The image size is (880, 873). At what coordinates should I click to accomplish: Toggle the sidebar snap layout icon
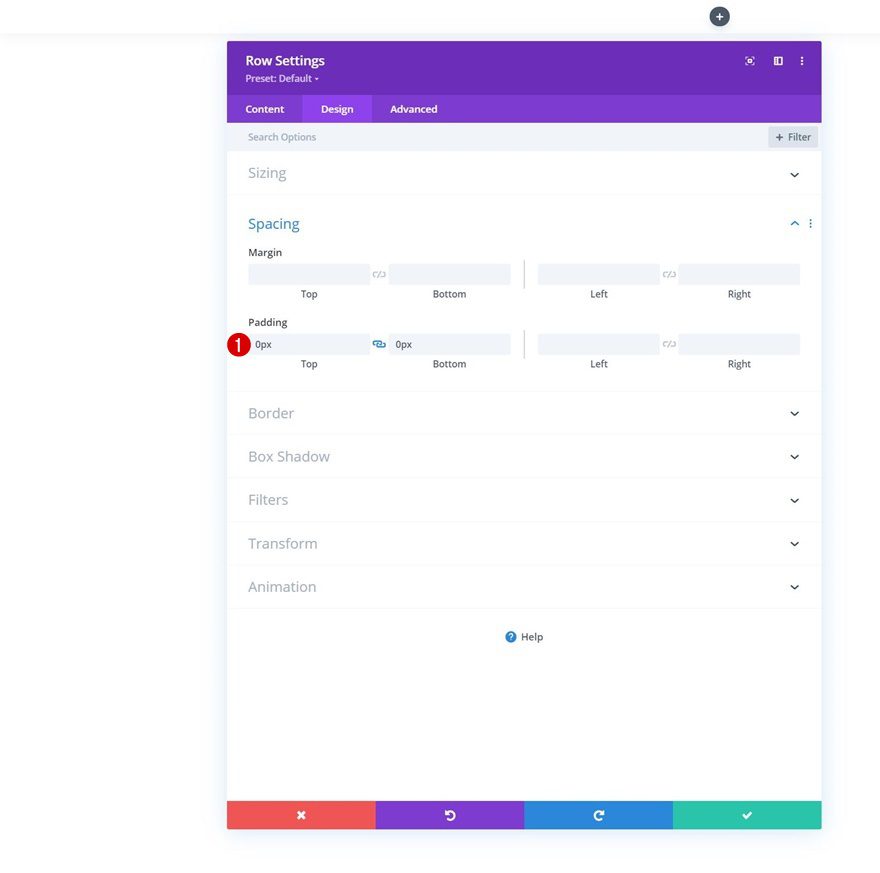[778, 61]
